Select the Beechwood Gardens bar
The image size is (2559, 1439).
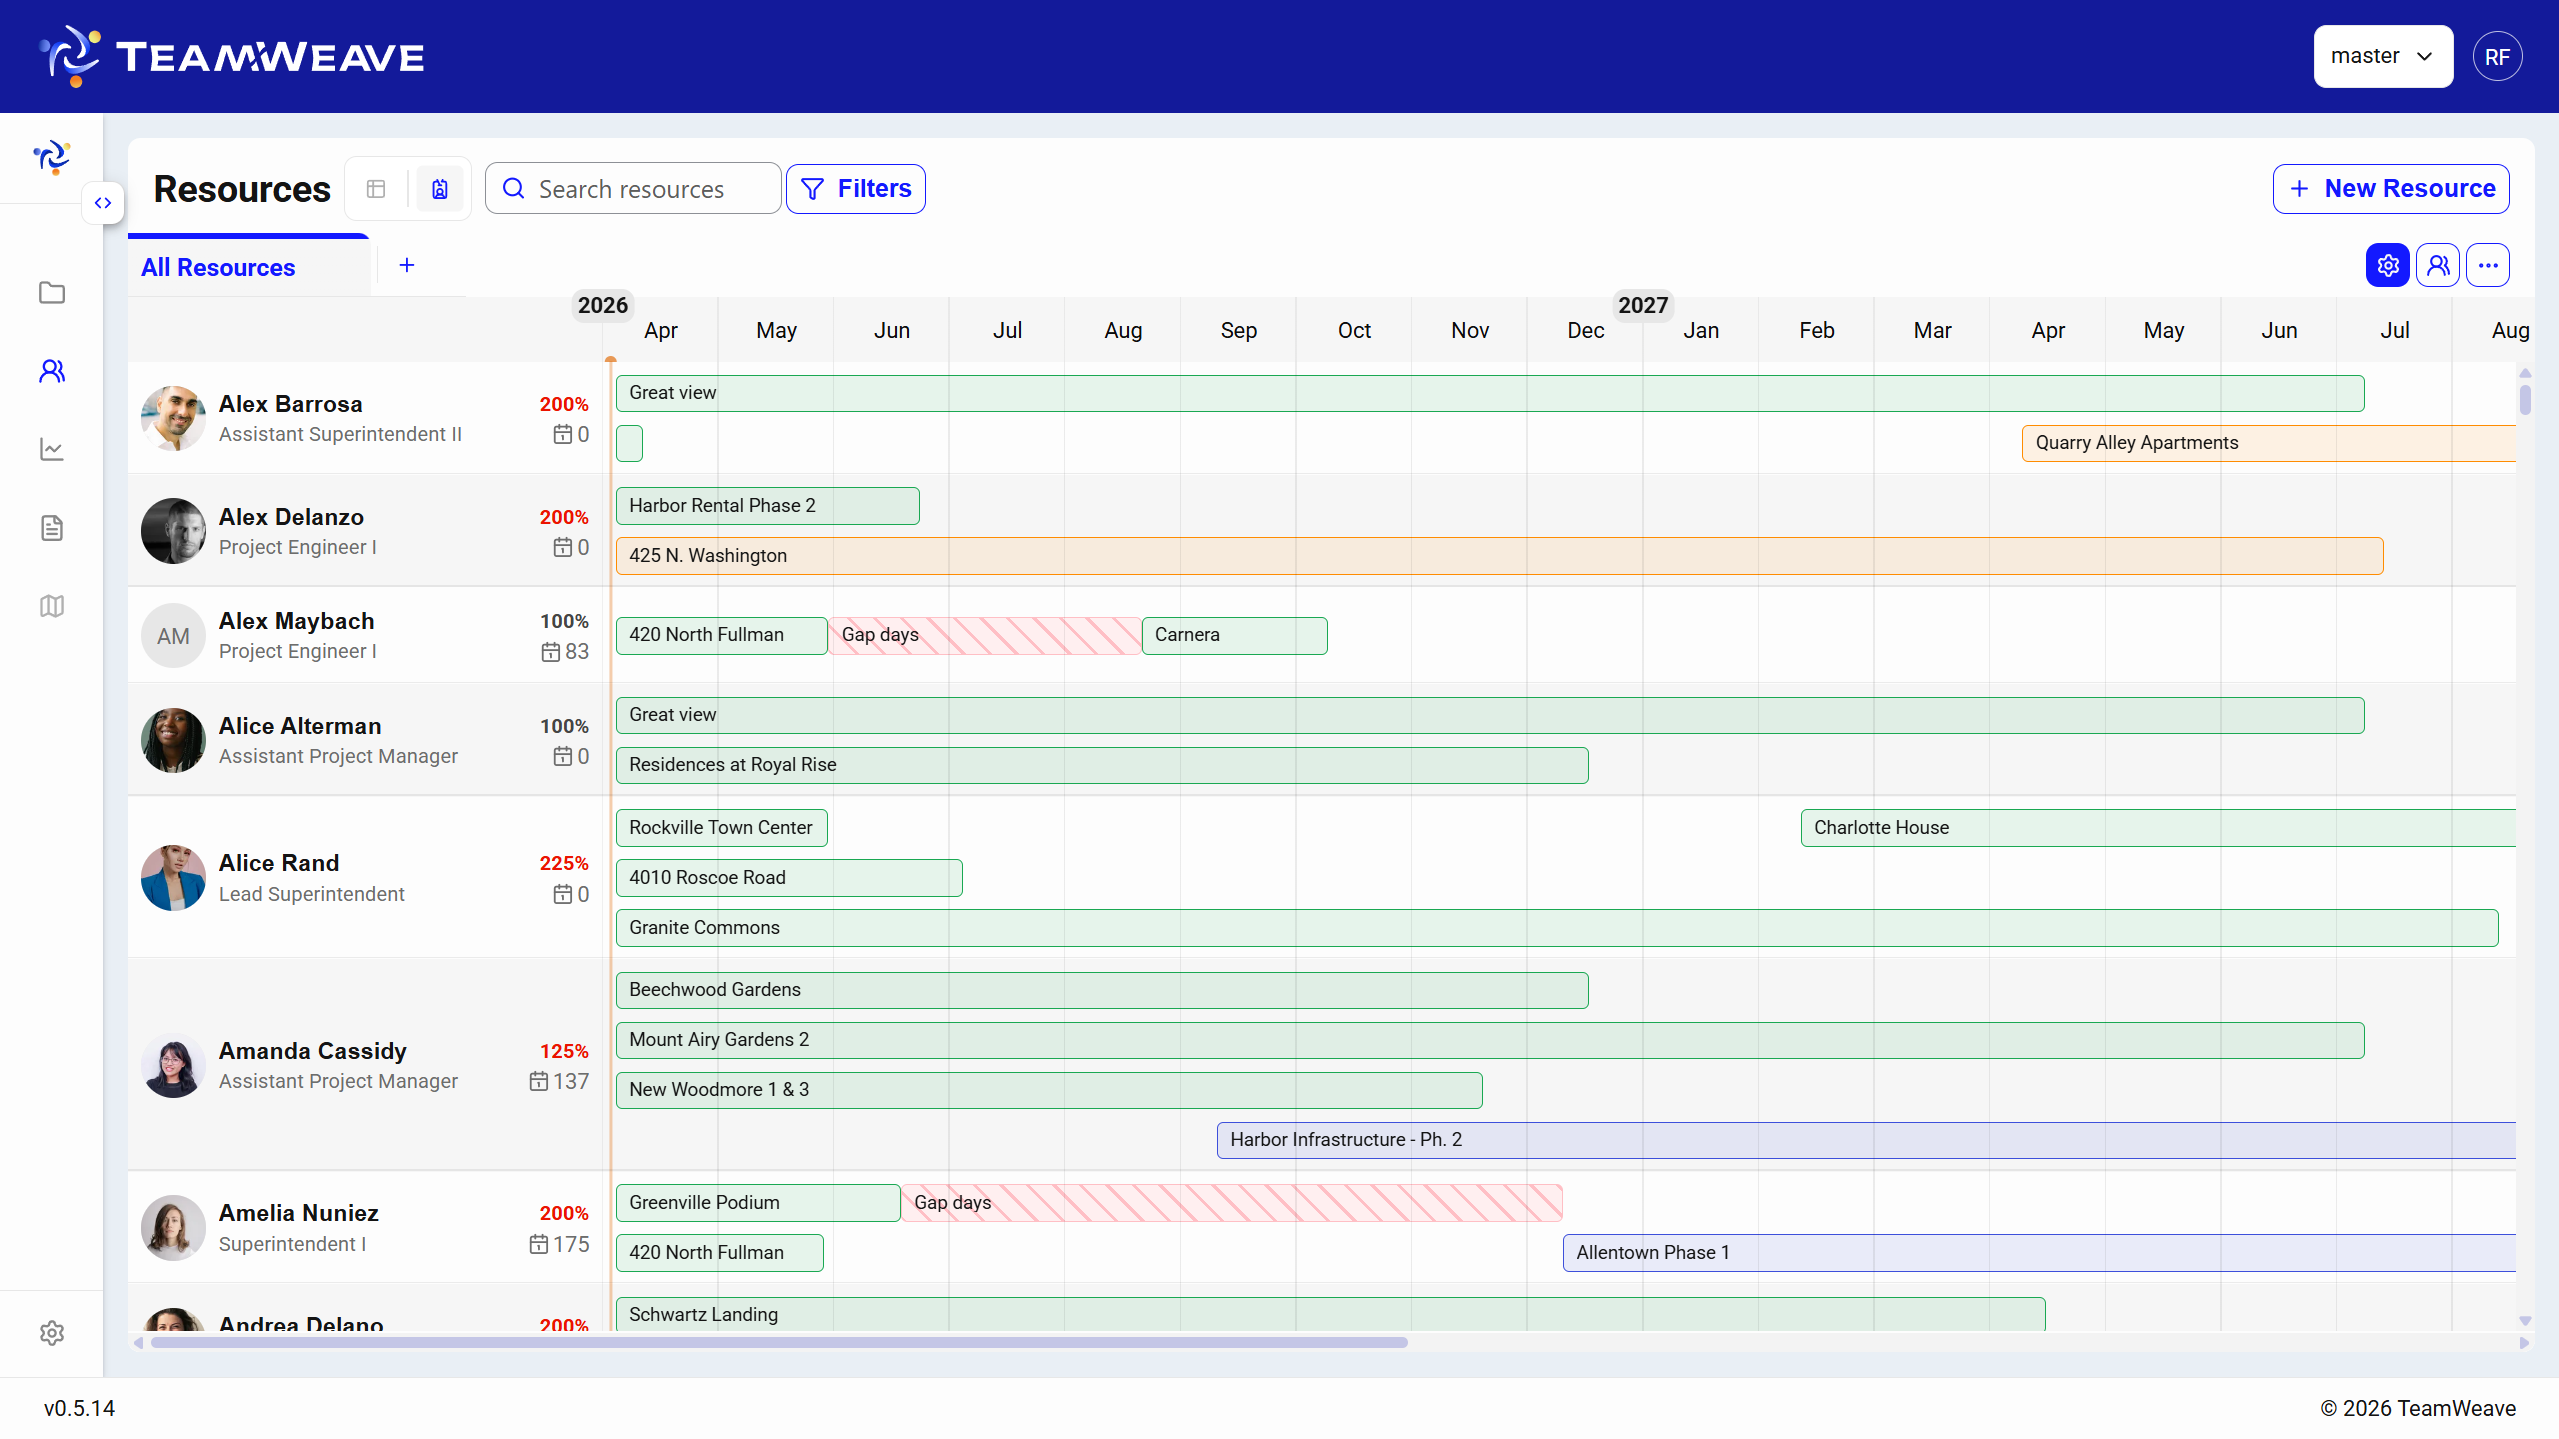(1102, 990)
